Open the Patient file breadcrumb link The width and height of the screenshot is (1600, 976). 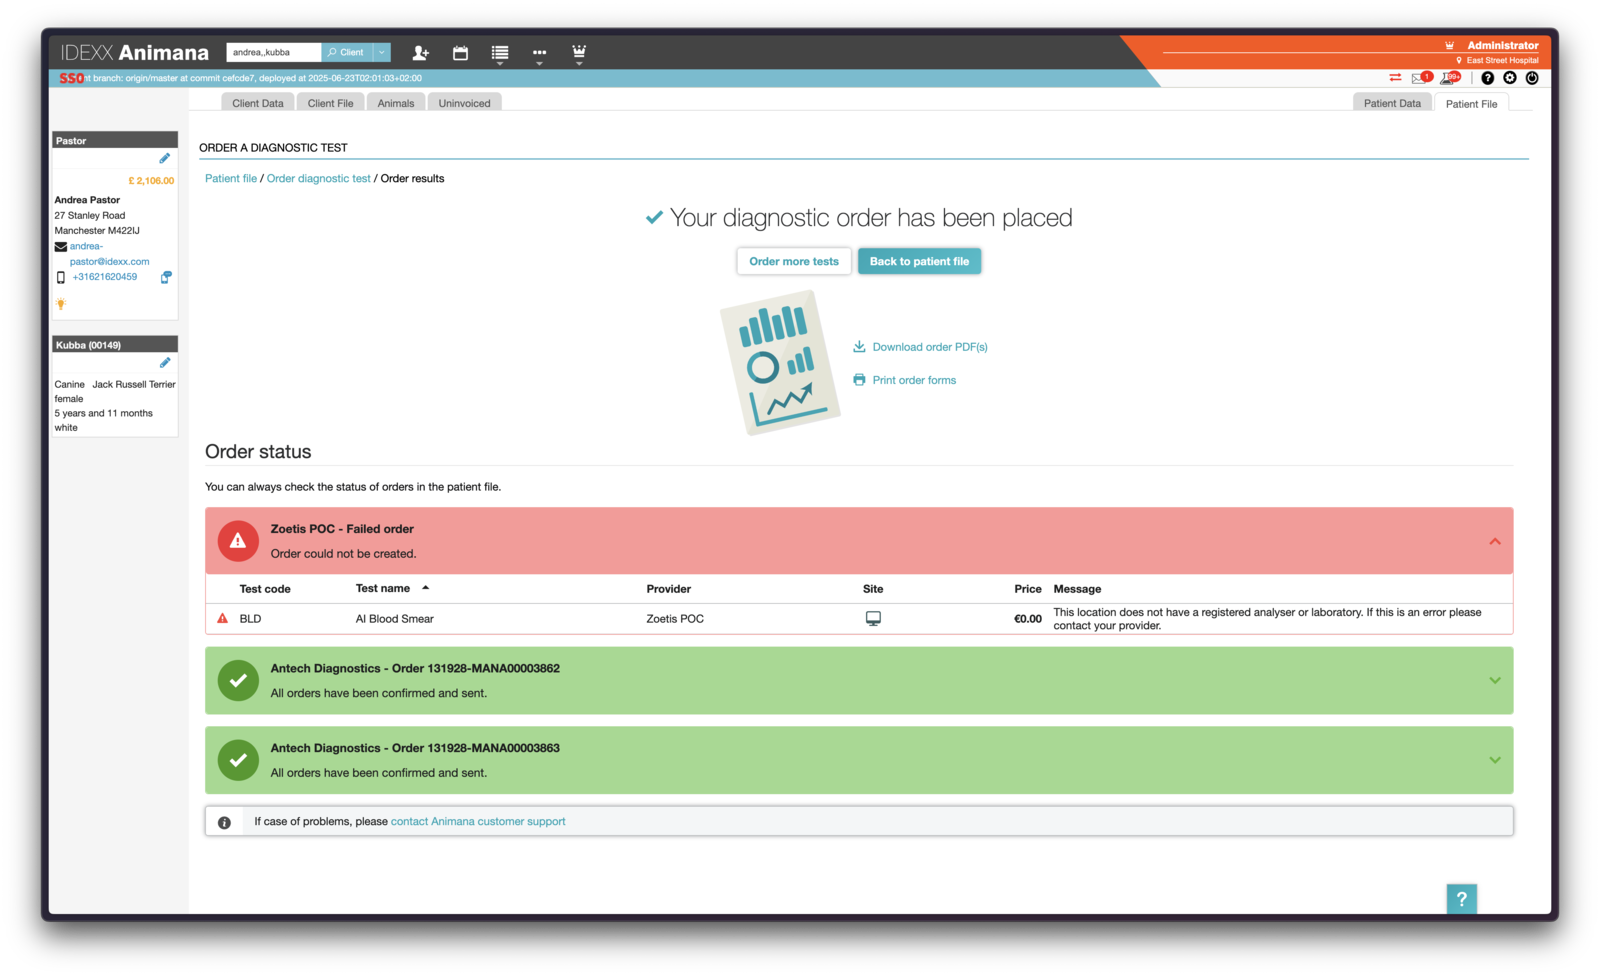231,178
